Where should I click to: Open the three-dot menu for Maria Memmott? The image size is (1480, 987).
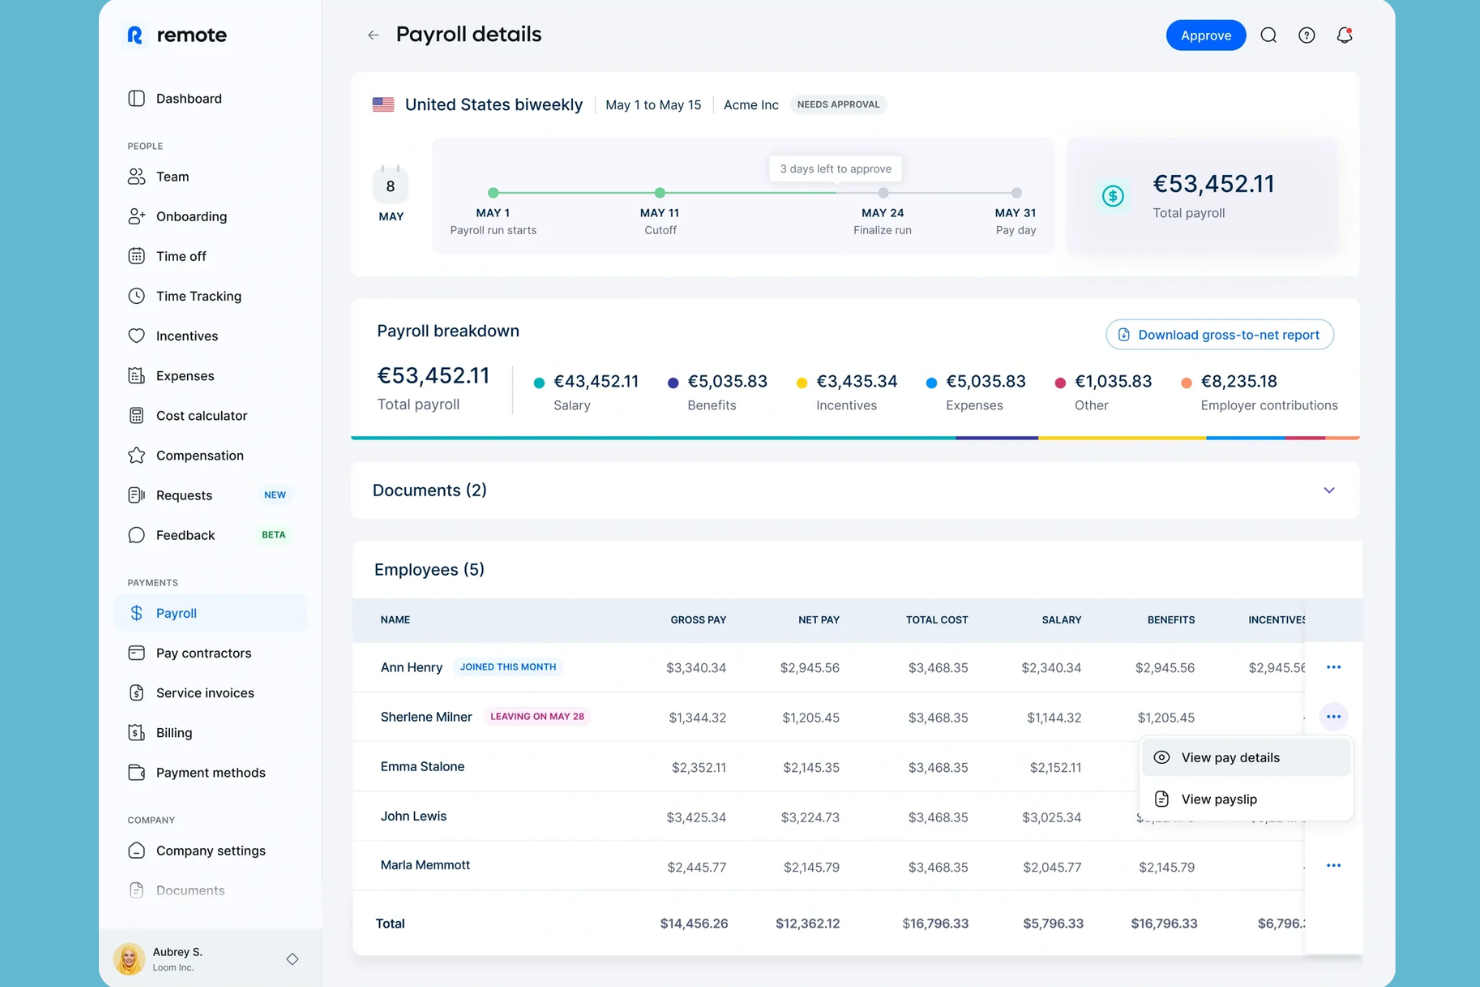(x=1333, y=866)
